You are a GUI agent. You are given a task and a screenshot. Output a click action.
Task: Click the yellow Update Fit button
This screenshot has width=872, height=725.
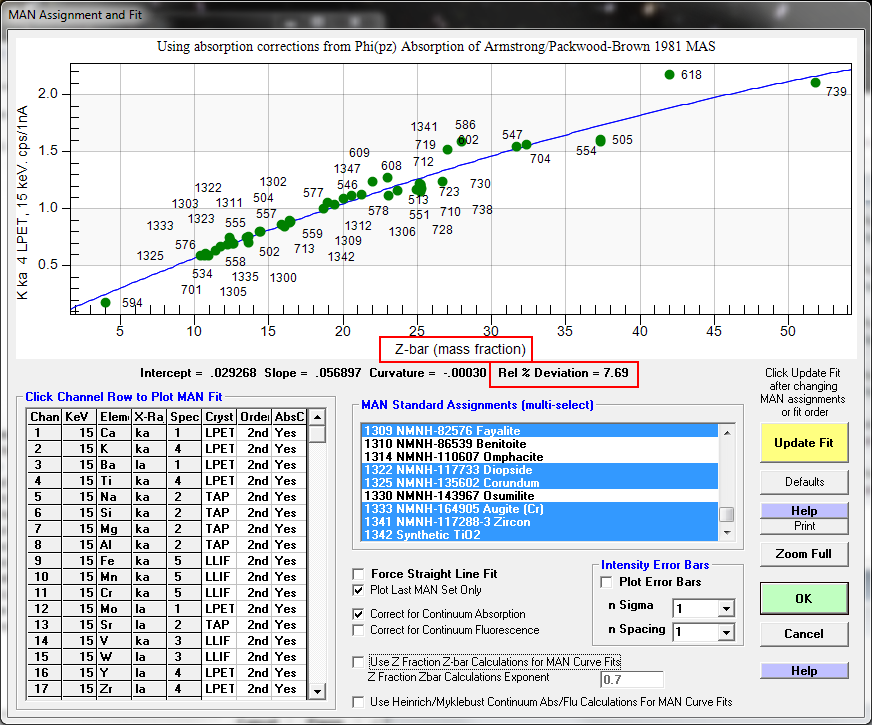click(x=804, y=442)
